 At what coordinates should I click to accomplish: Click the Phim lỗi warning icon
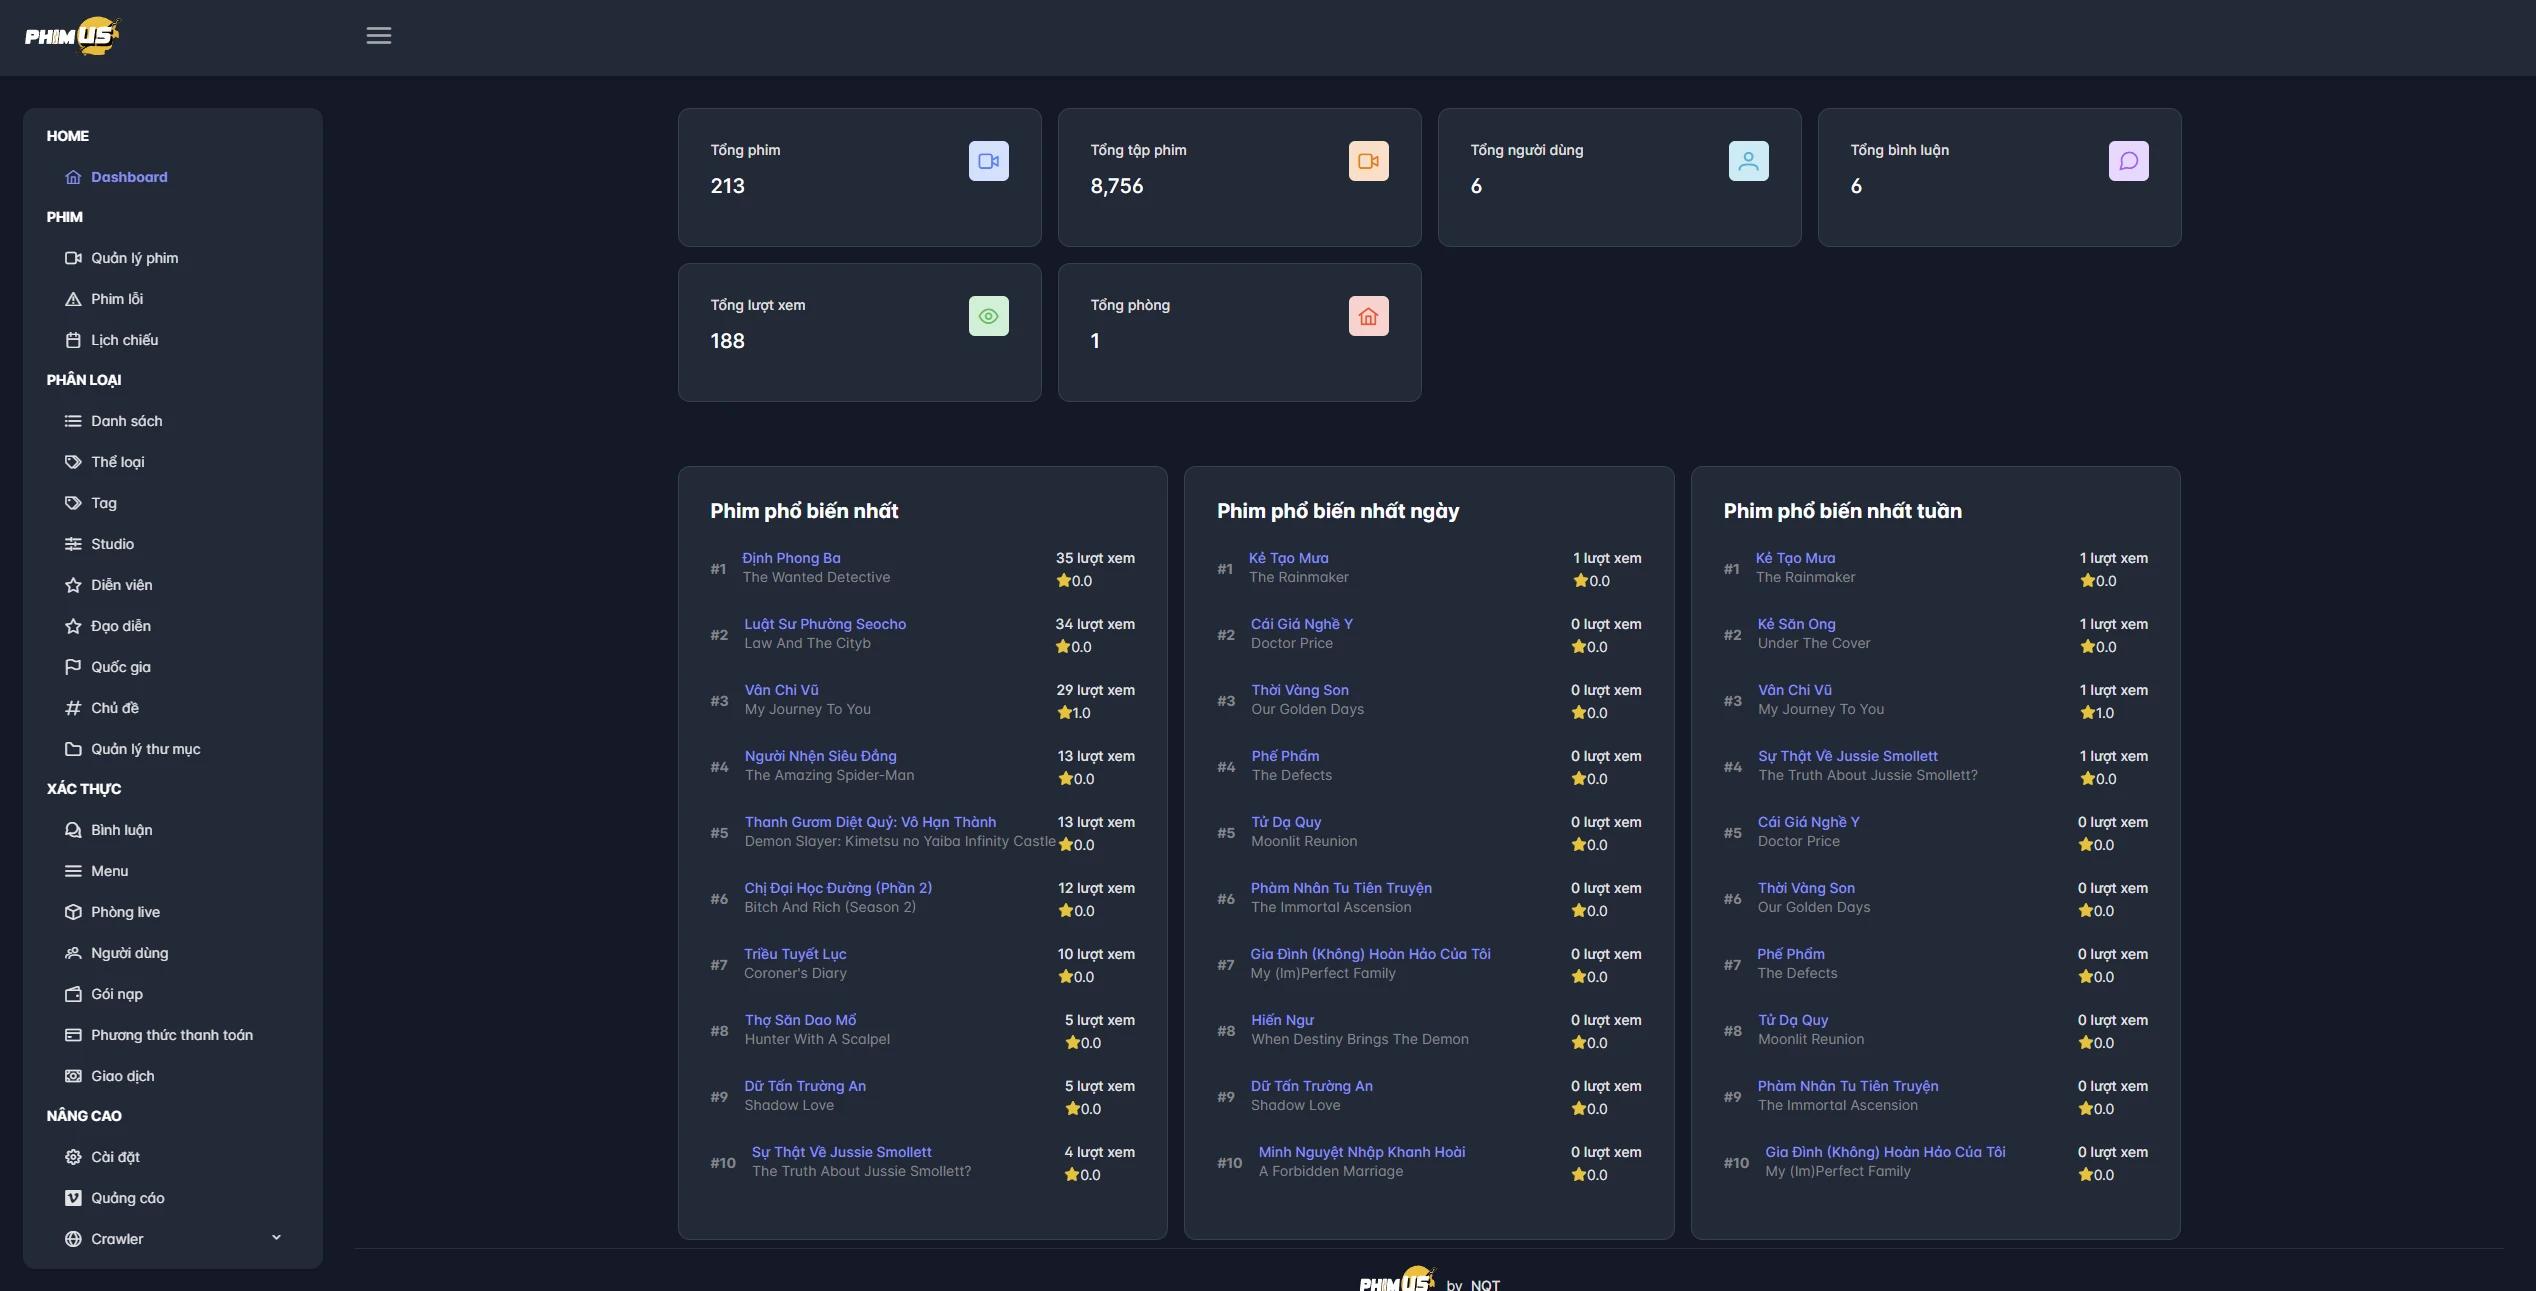click(74, 298)
